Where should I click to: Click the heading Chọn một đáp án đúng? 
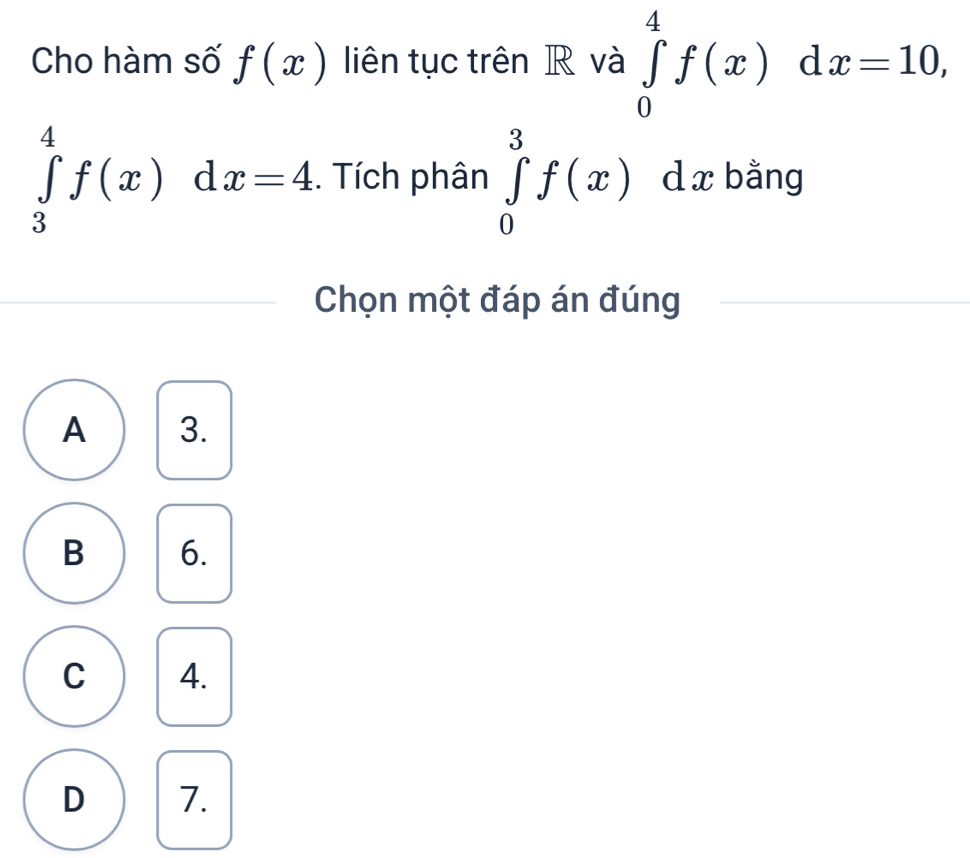tap(497, 301)
